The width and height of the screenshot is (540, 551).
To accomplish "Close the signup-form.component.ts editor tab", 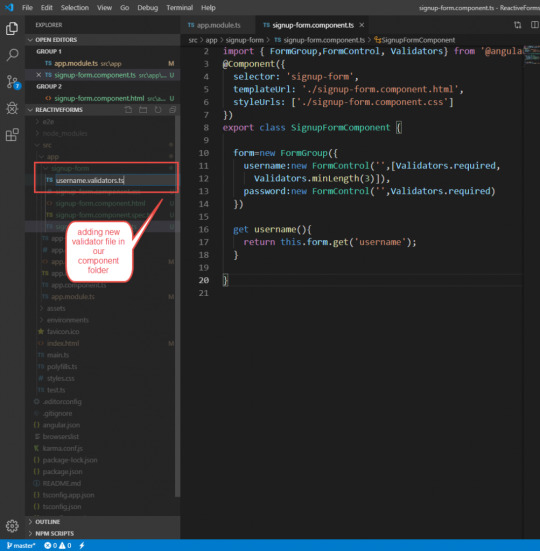I will click(362, 25).
